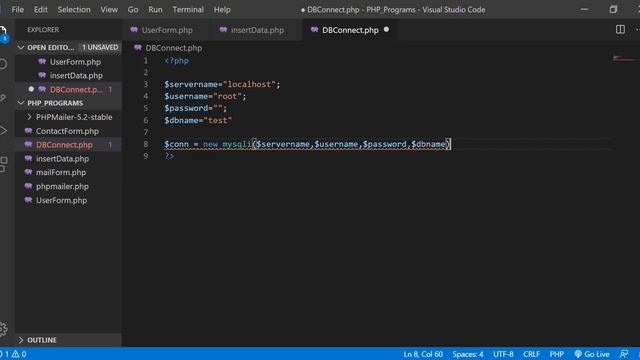The height and width of the screenshot is (360, 640).
Task: Open the Edit menu
Action: (40, 9)
